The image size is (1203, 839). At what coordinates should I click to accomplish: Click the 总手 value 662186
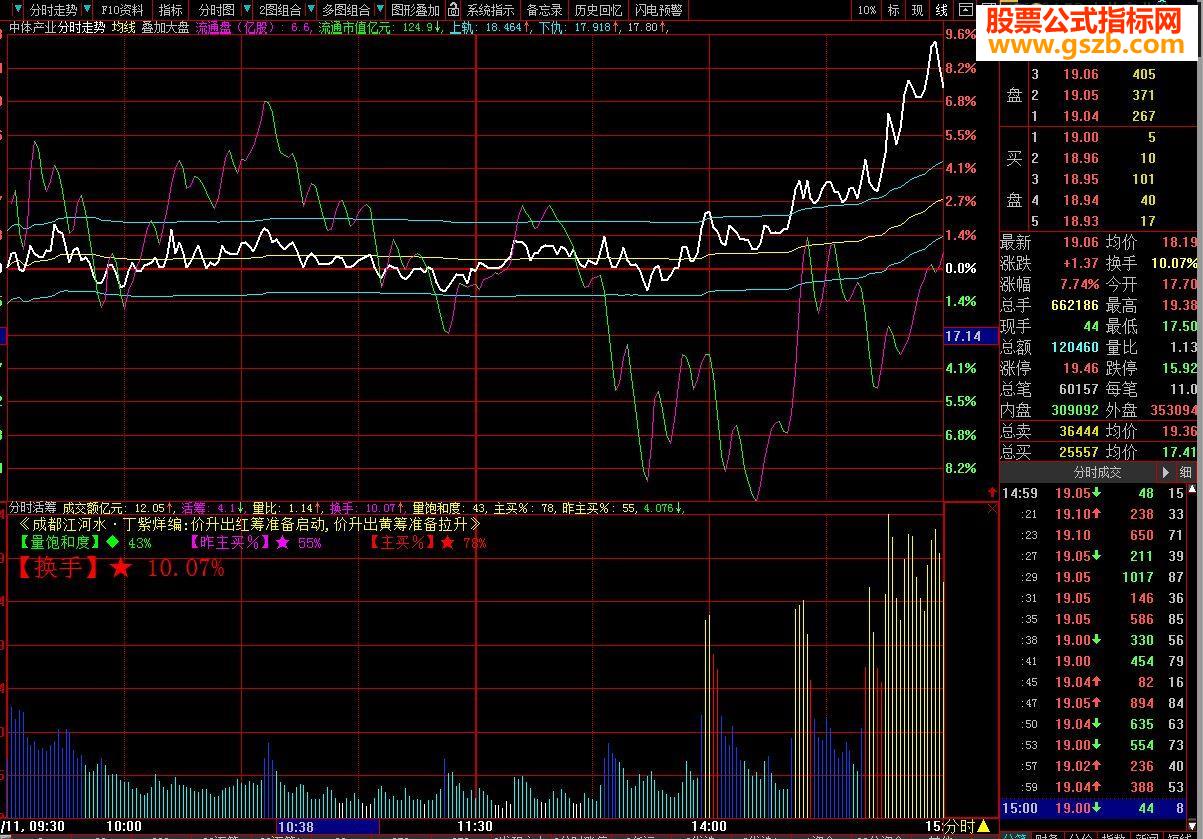pyautogui.click(x=1073, y=305)
